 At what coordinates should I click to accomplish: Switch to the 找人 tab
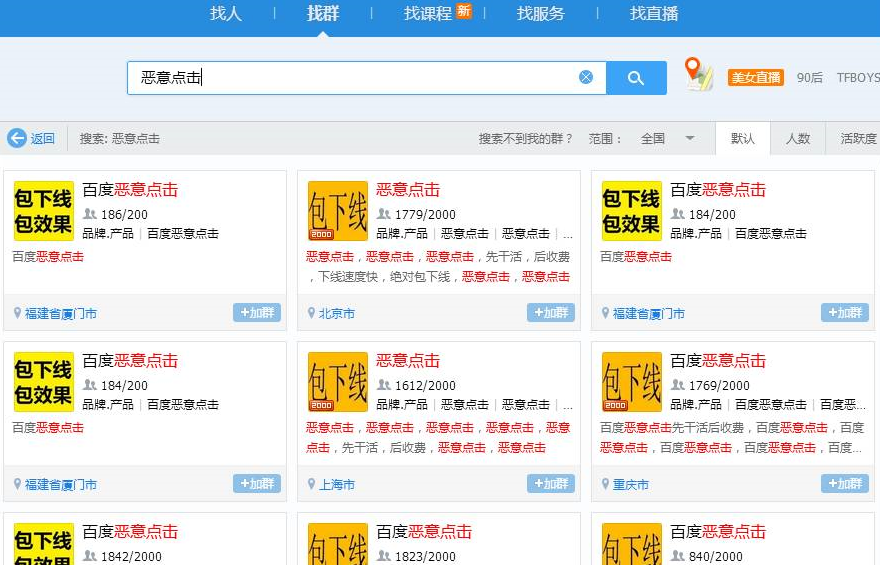coord(226,13)
